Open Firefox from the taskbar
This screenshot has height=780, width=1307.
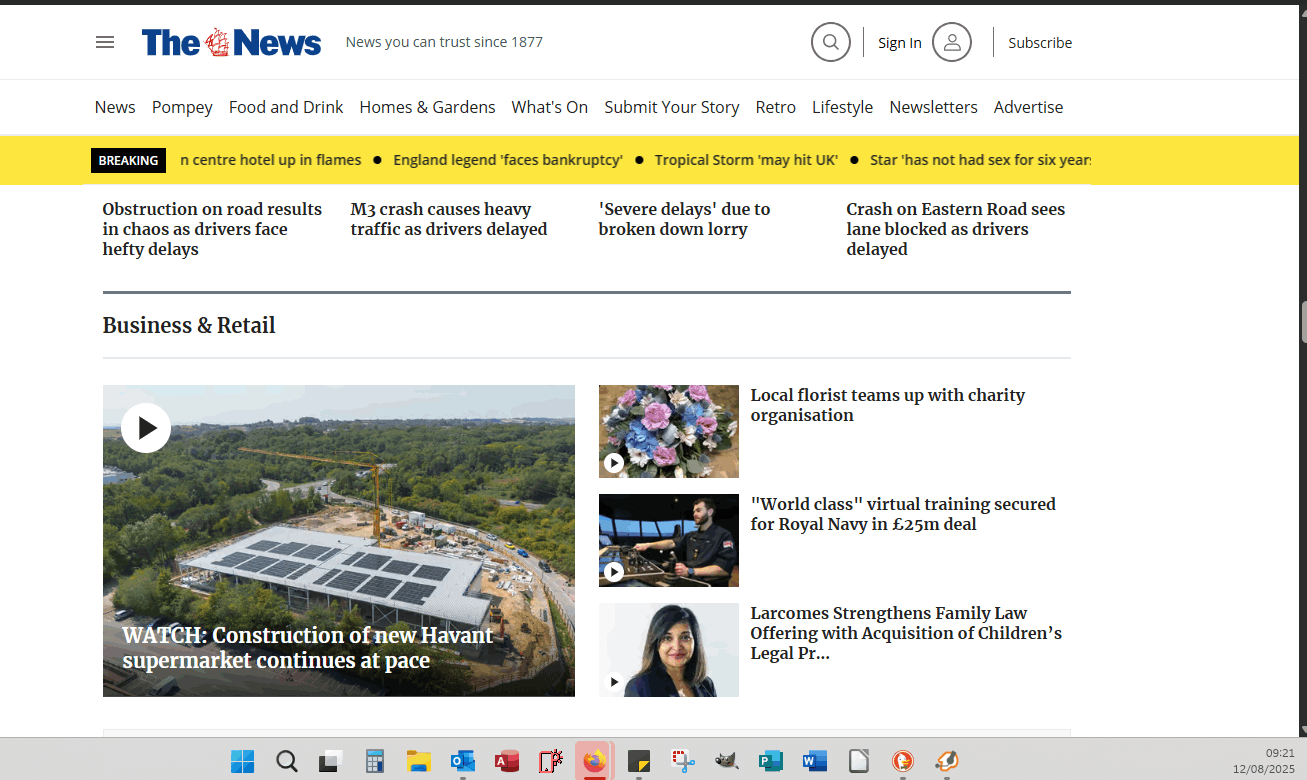(595, 761)
